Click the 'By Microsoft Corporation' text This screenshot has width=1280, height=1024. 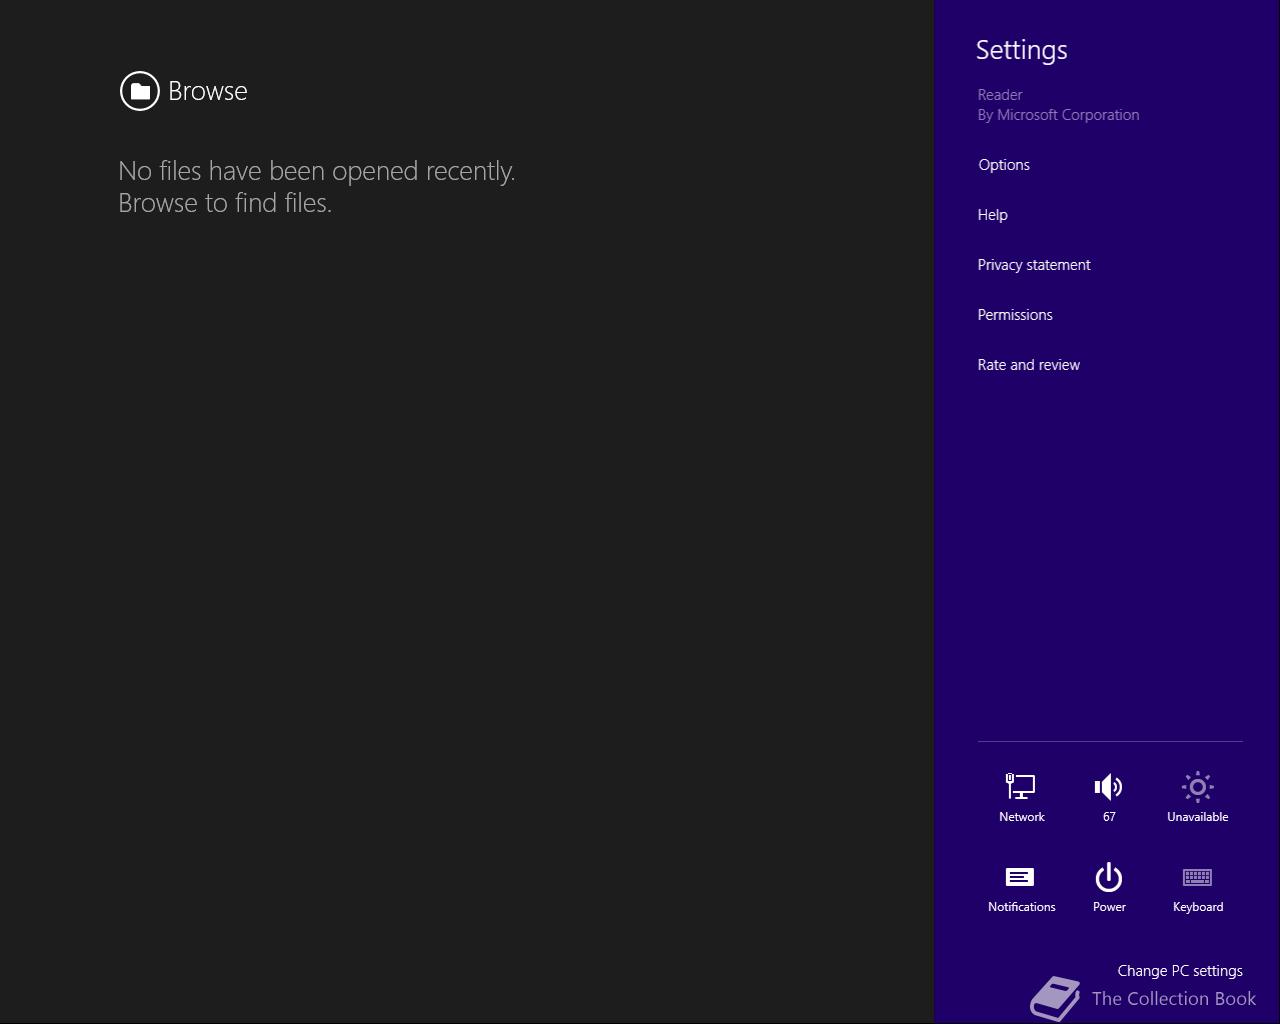tap(1058, 115)
